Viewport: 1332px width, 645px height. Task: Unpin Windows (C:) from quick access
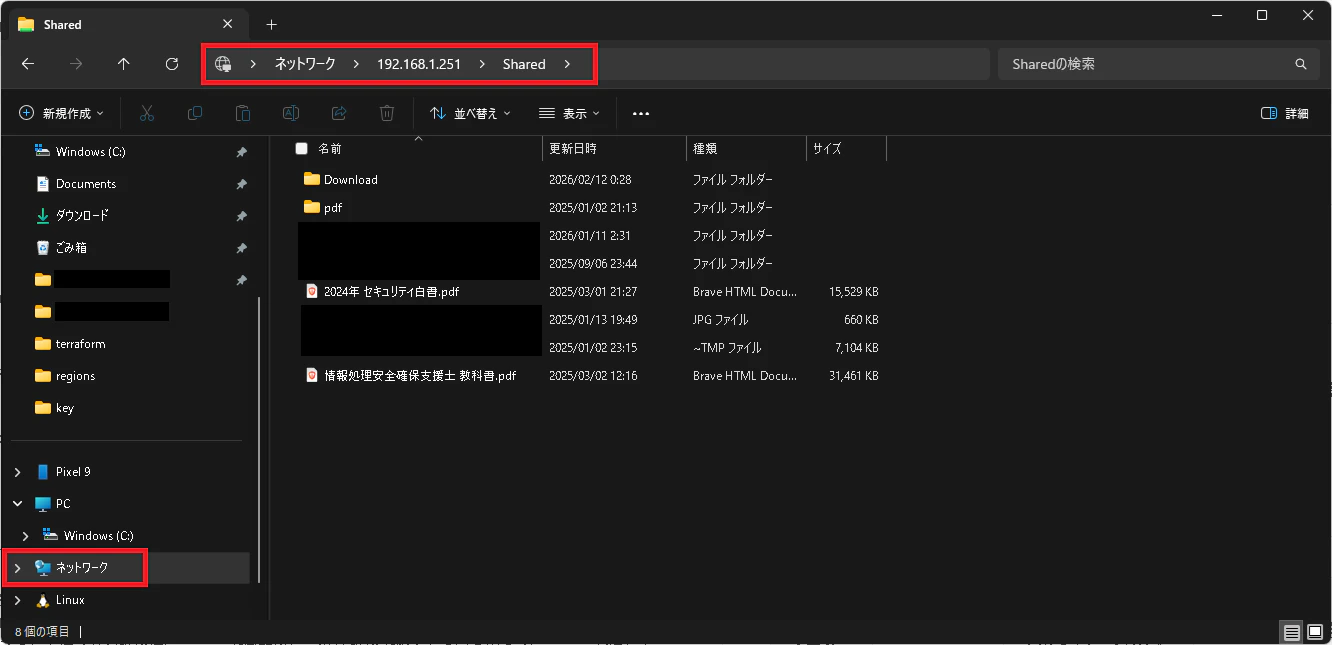(241, 152)
